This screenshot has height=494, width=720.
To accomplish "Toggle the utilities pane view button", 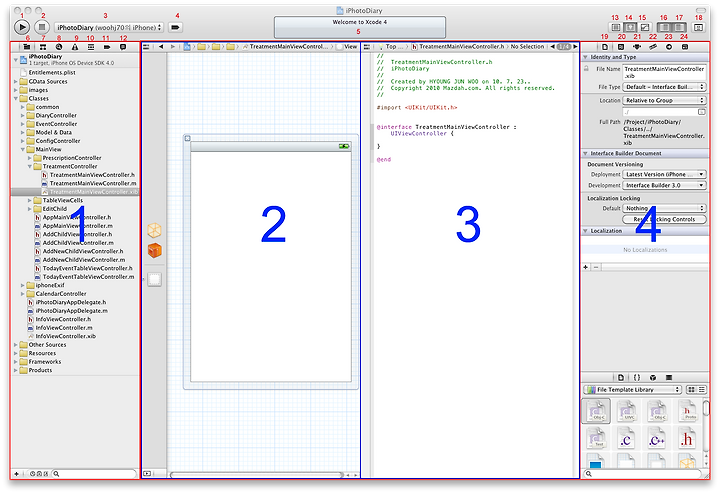I will (679, 28).
